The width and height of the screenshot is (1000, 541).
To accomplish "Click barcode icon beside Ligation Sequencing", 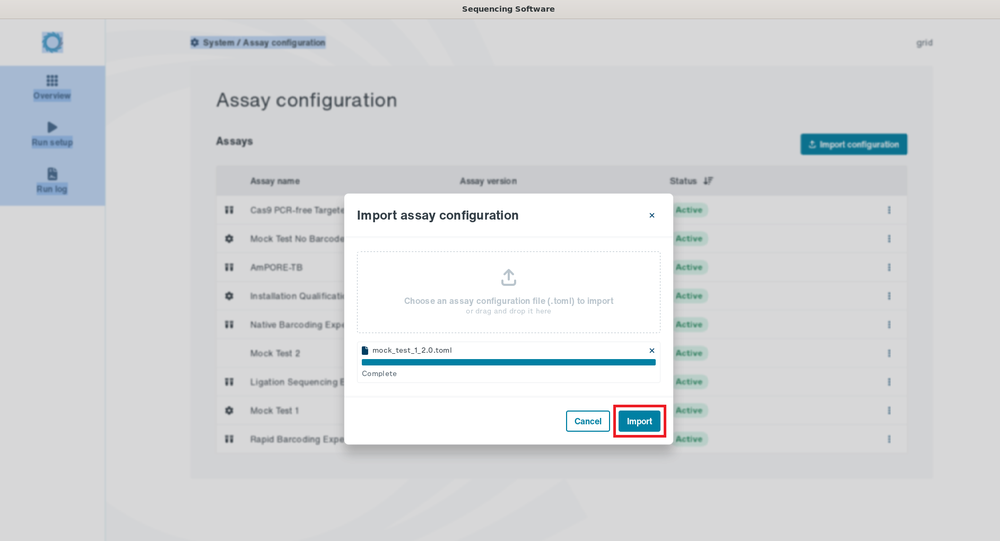I will coord(229,382).
